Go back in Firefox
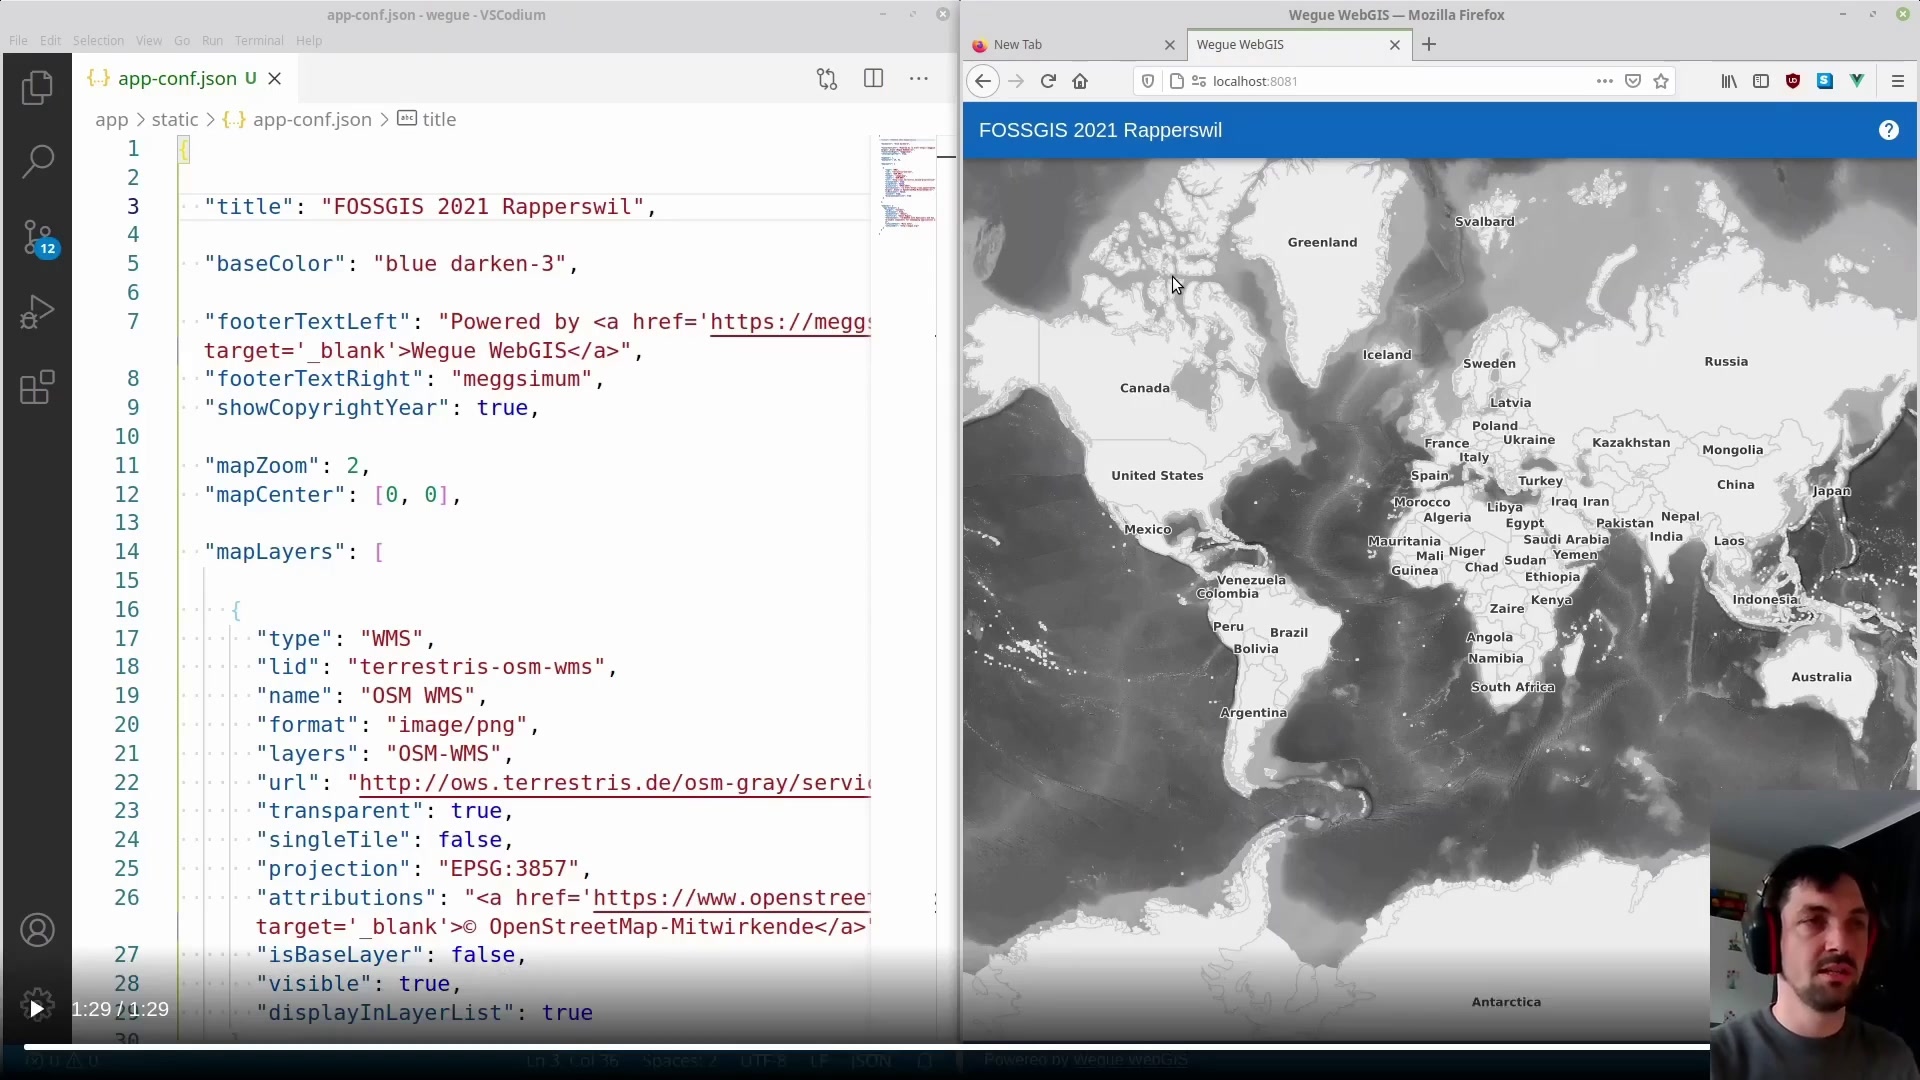1920x1080 pixels. click(x=983, y=81)
